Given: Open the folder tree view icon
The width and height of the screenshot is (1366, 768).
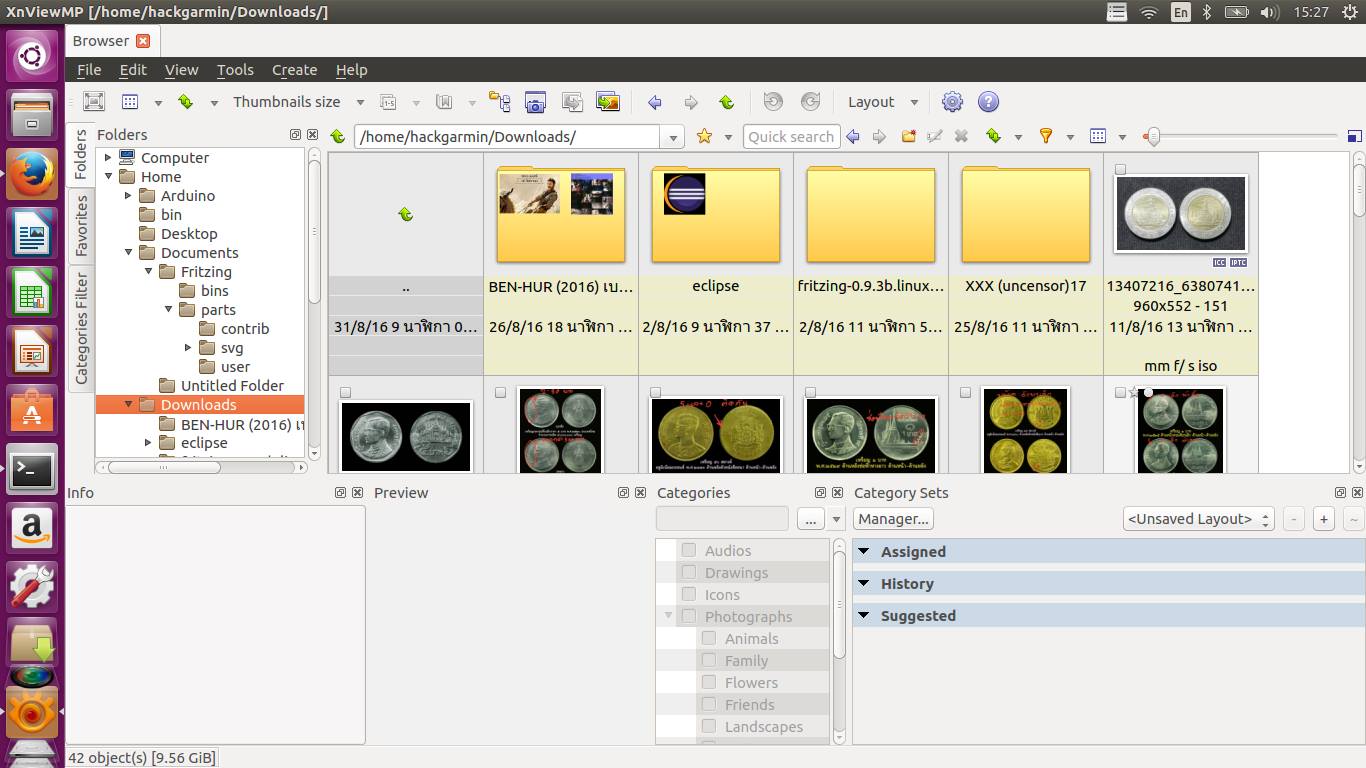Looking at the screenshot, I should [x=499, y=102].
